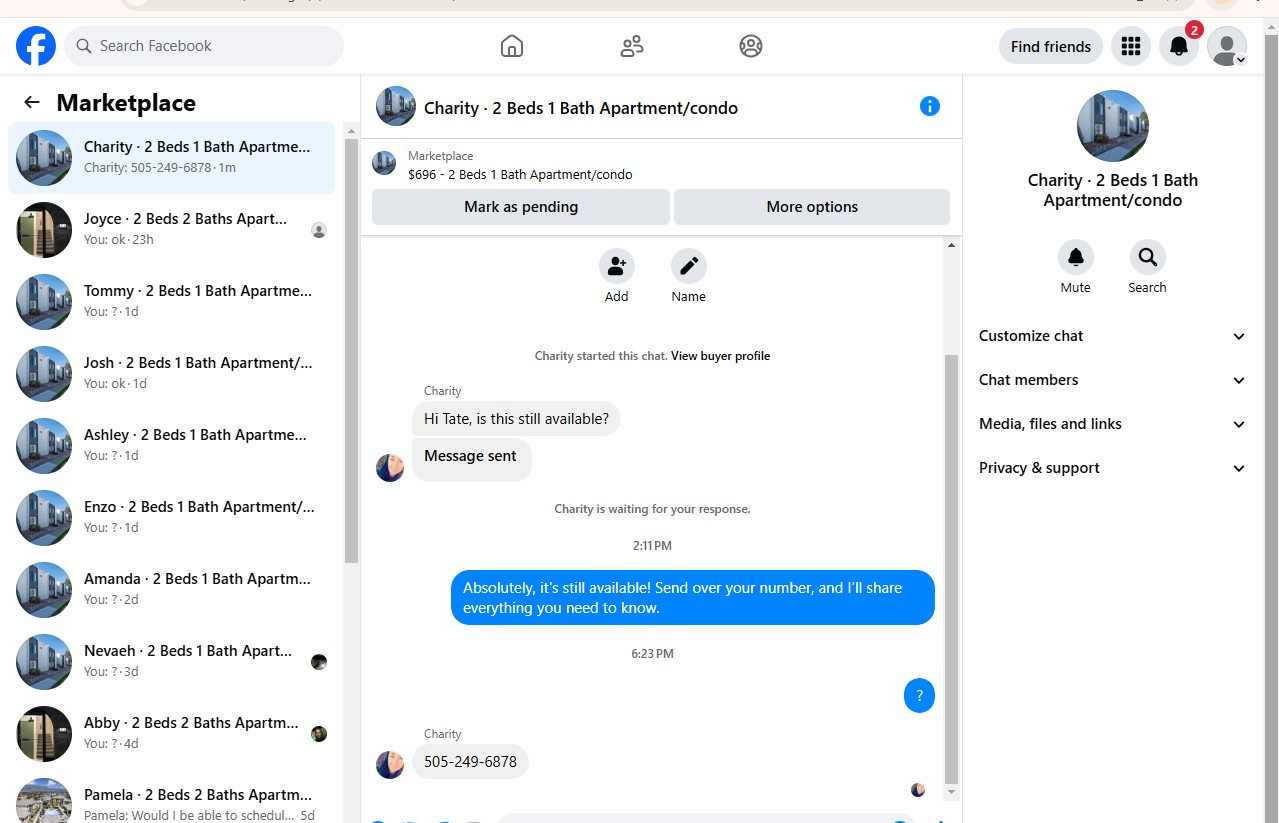Click the $696 Marketplace listing banner
The height and width of the screenshot is (823, 1279).
[661, 165]
